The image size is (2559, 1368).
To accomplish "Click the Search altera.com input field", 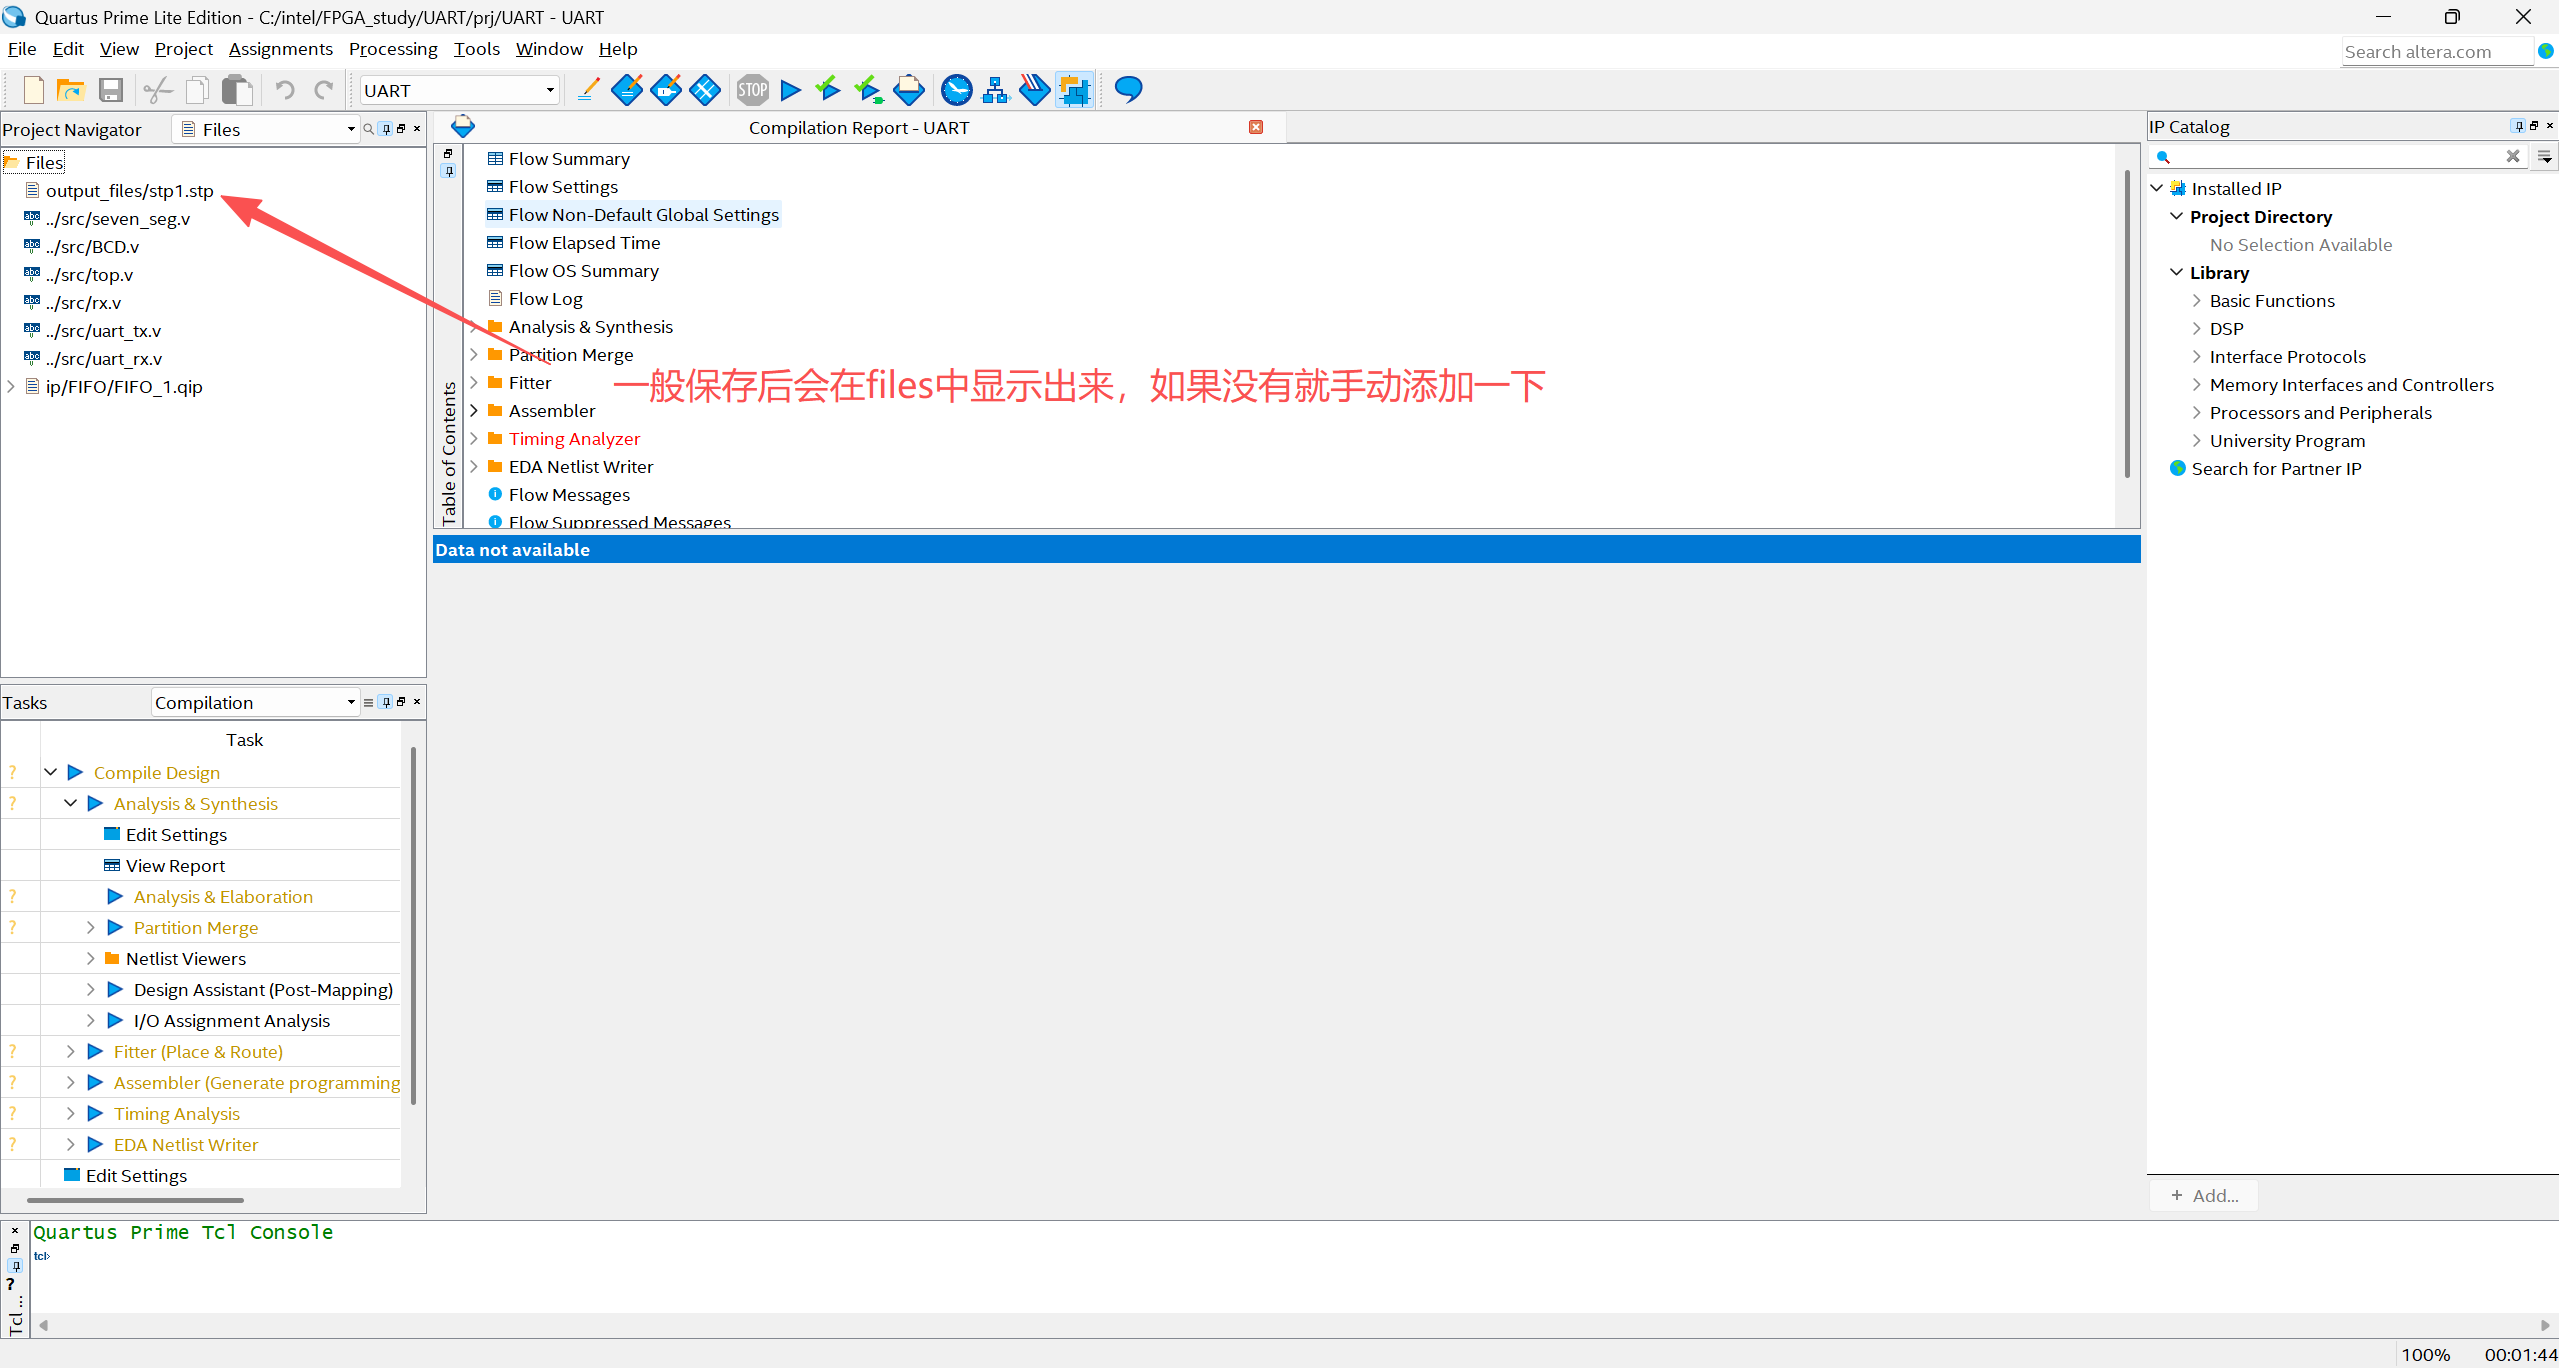I will click(x=2436, y=51).
